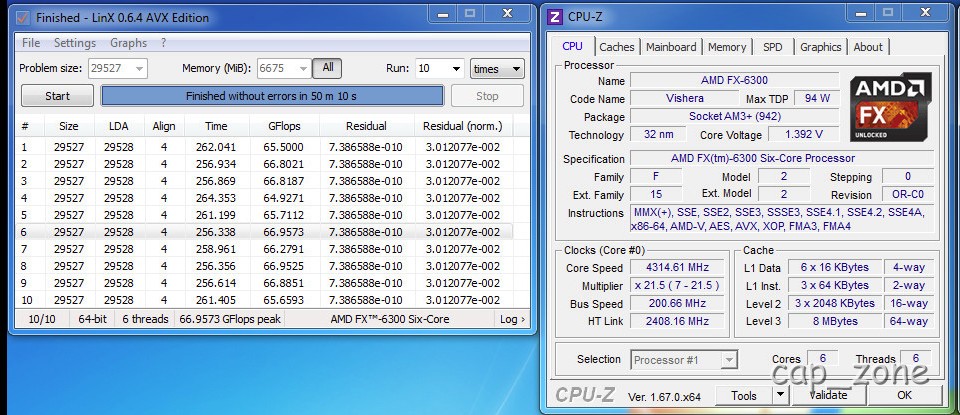The image size is (960, 415).
Task: Click the Time column header
Action: point(216,126)
